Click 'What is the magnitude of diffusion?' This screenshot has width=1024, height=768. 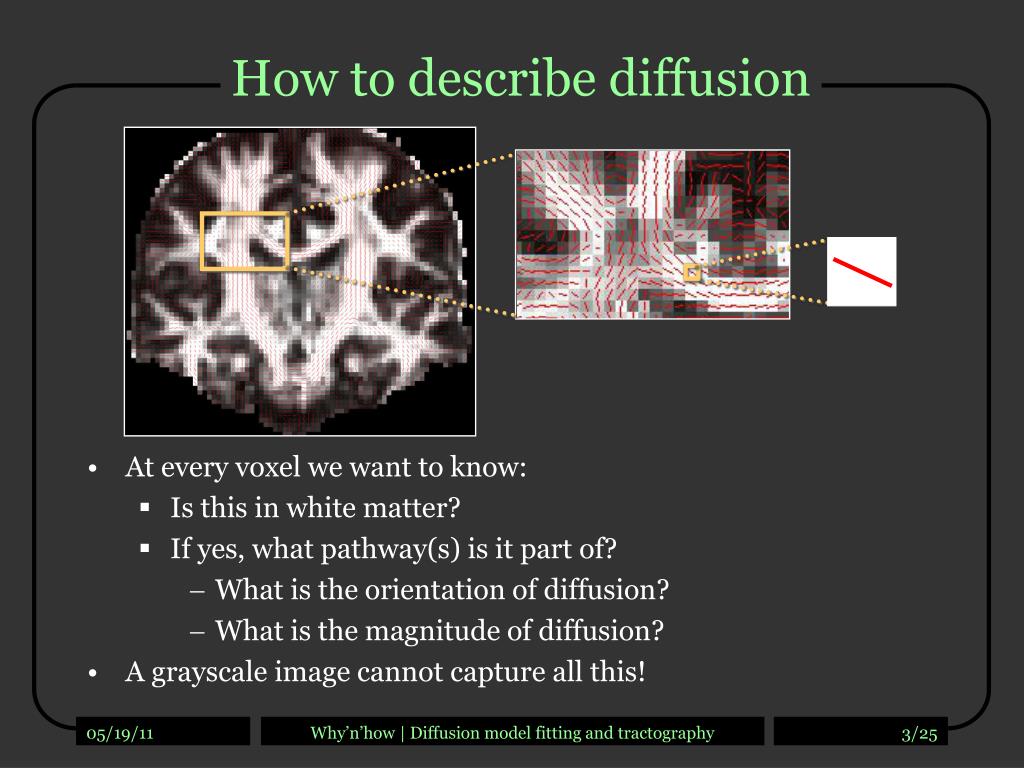tap(439, 631)
